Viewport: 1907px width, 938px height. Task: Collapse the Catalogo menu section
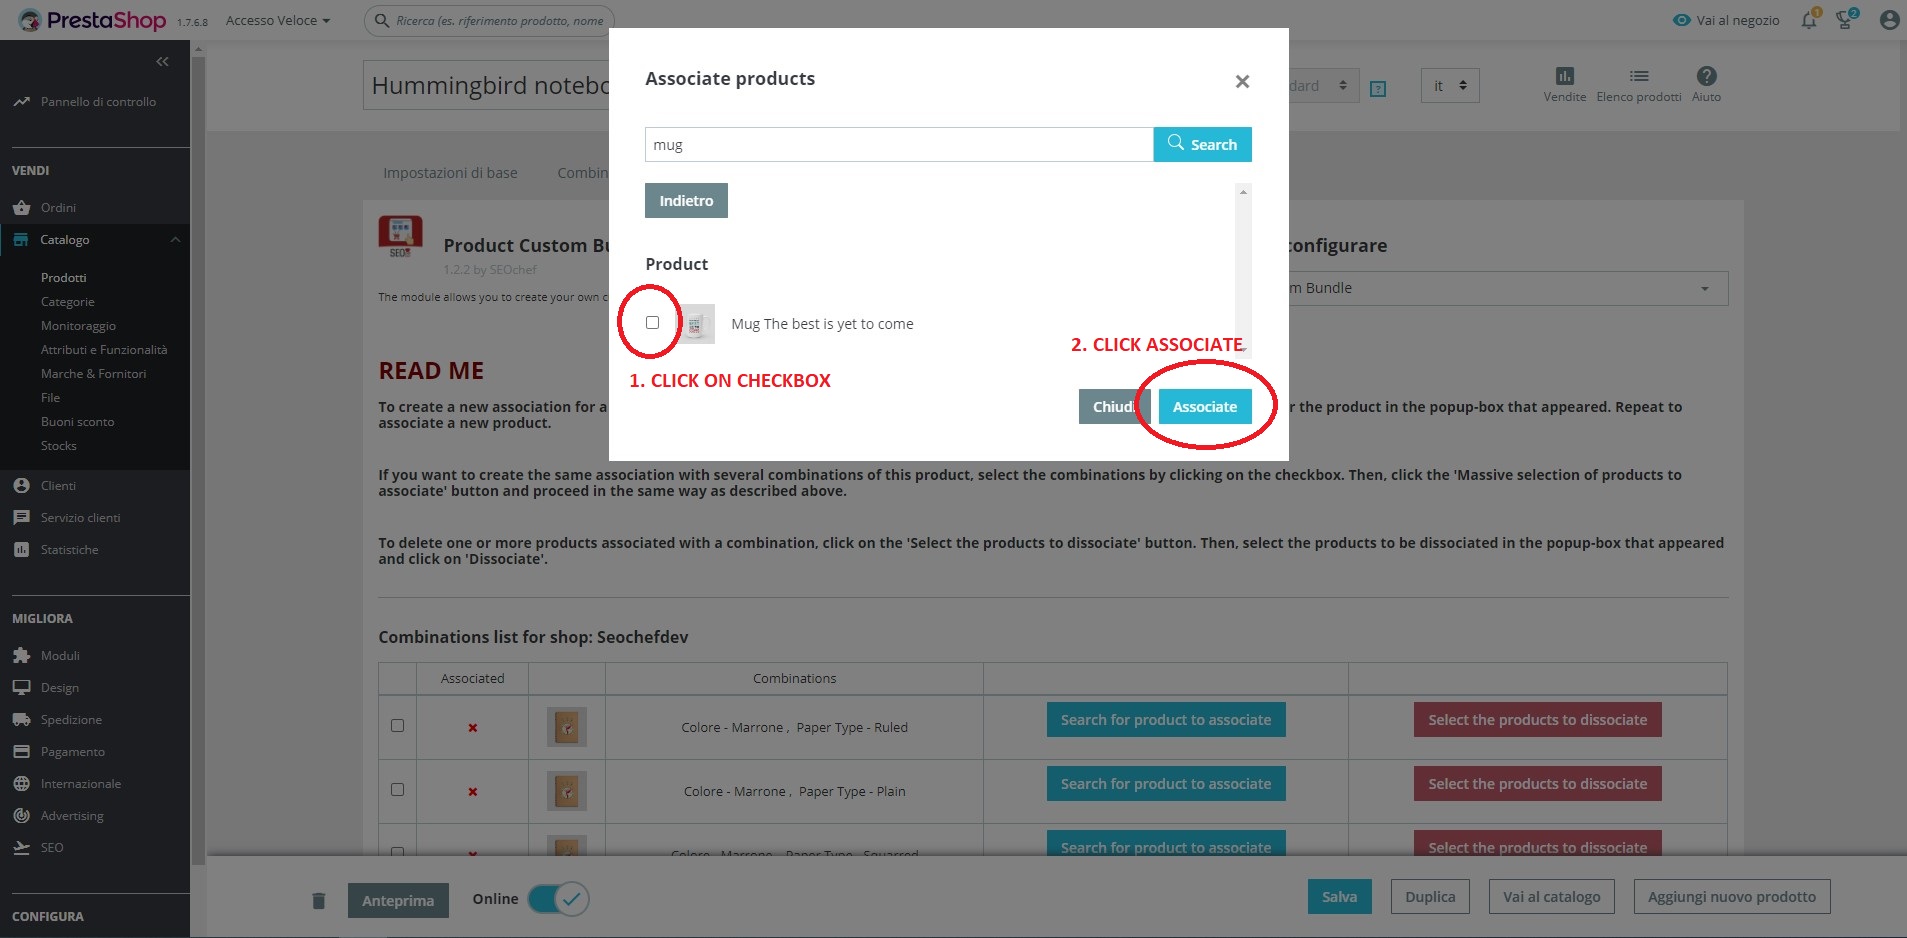pyautogui.click(x=175, y=240)
